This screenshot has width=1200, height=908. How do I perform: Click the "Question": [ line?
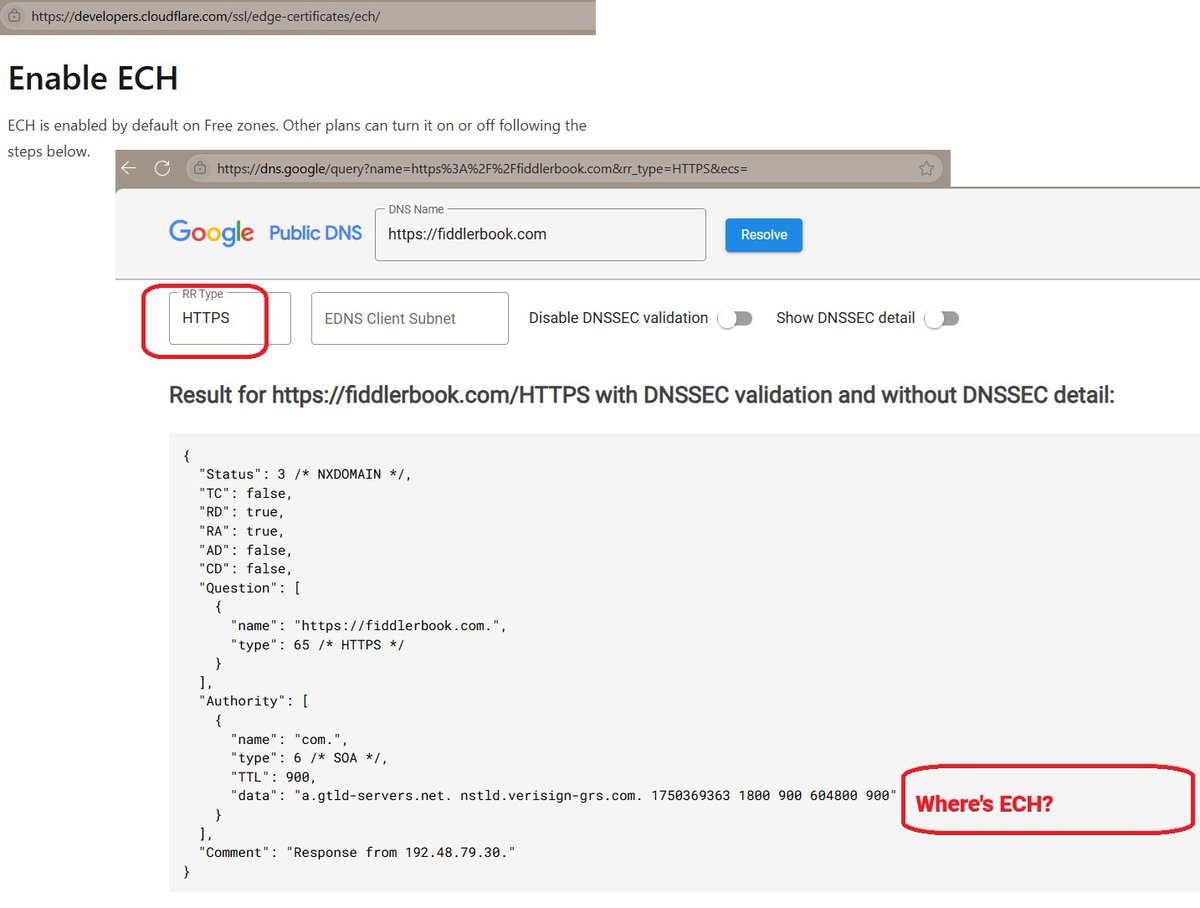coord(250,588)
